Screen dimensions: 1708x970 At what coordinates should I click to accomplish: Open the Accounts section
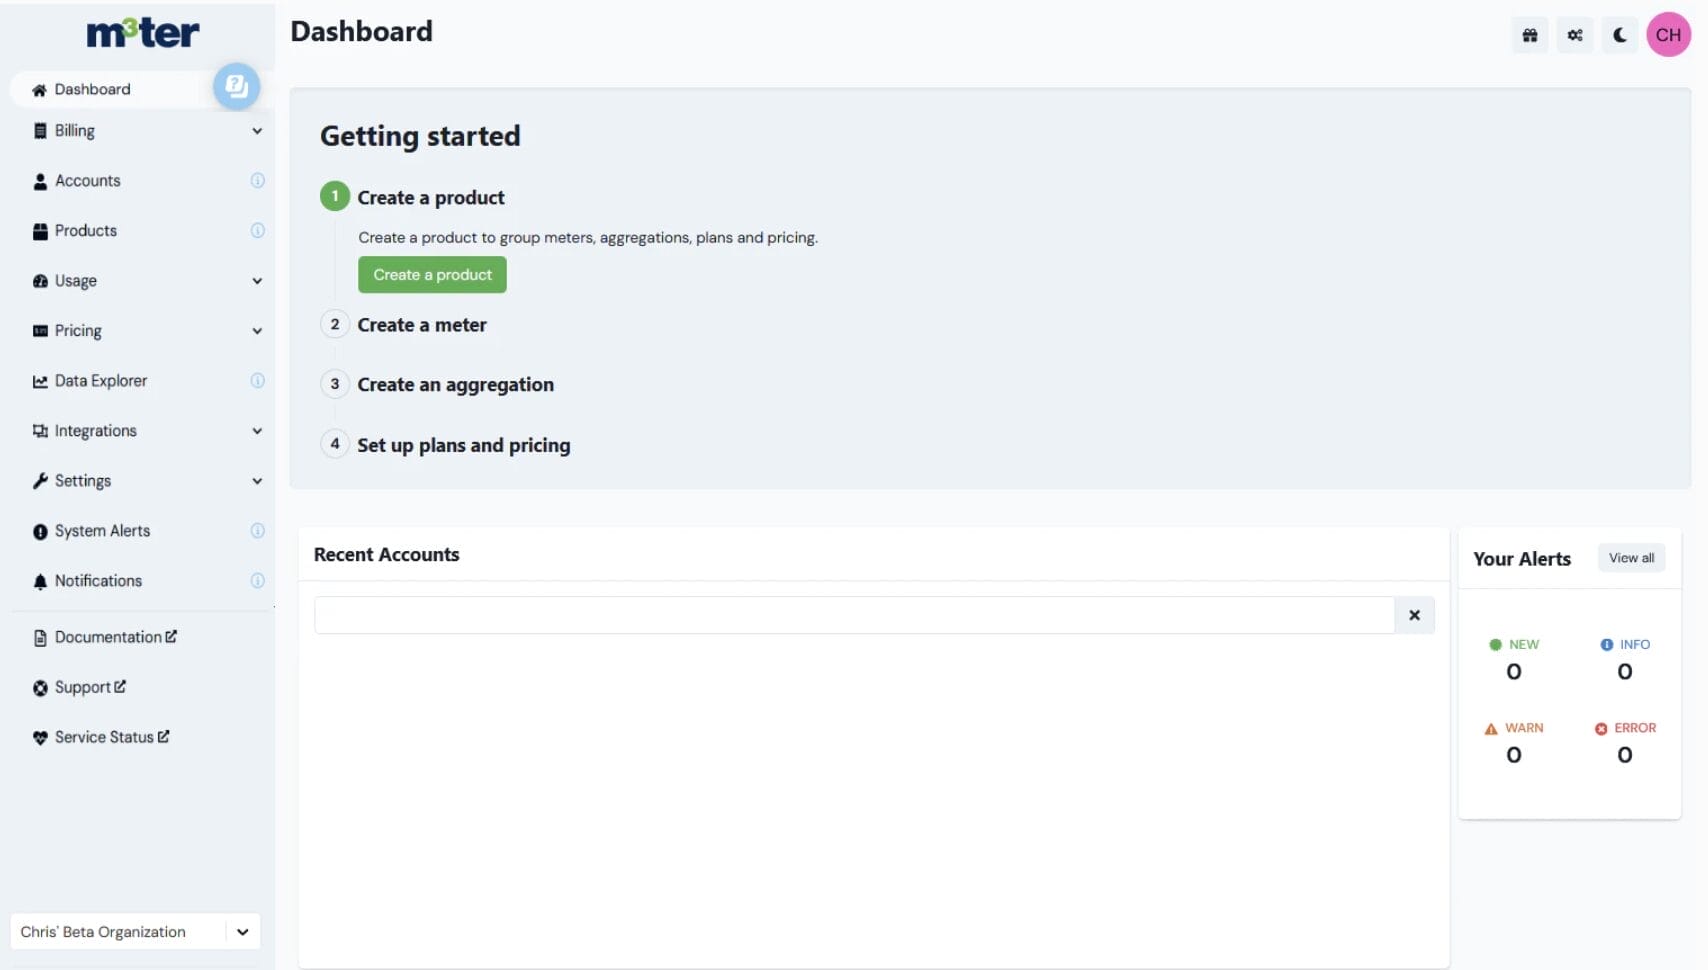87,181
